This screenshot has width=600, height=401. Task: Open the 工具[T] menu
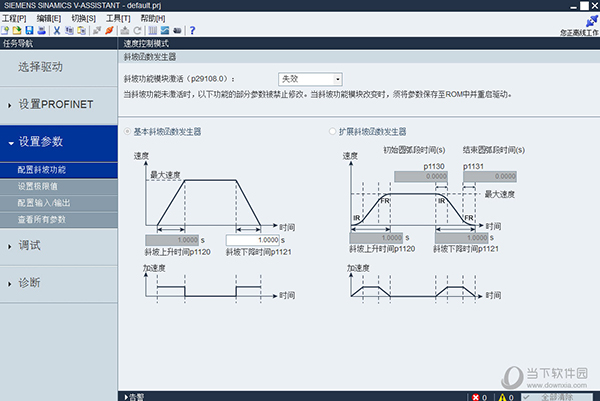118,18
